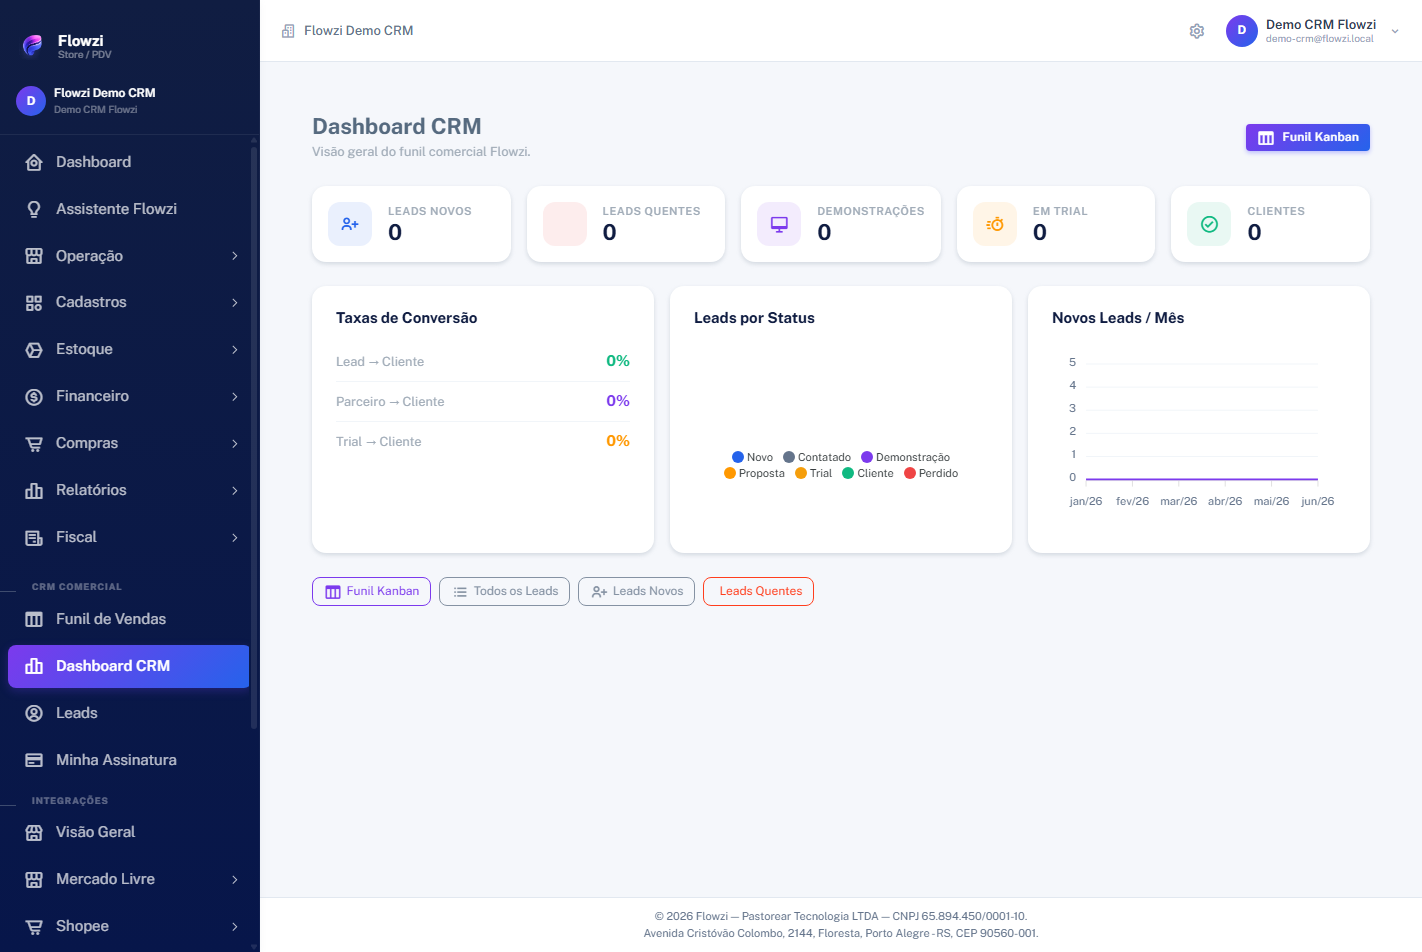Go to Leads in sidebar
The height and width of the screenshot is (952, 1422).
pyautogui.click(x=128, y=713)
